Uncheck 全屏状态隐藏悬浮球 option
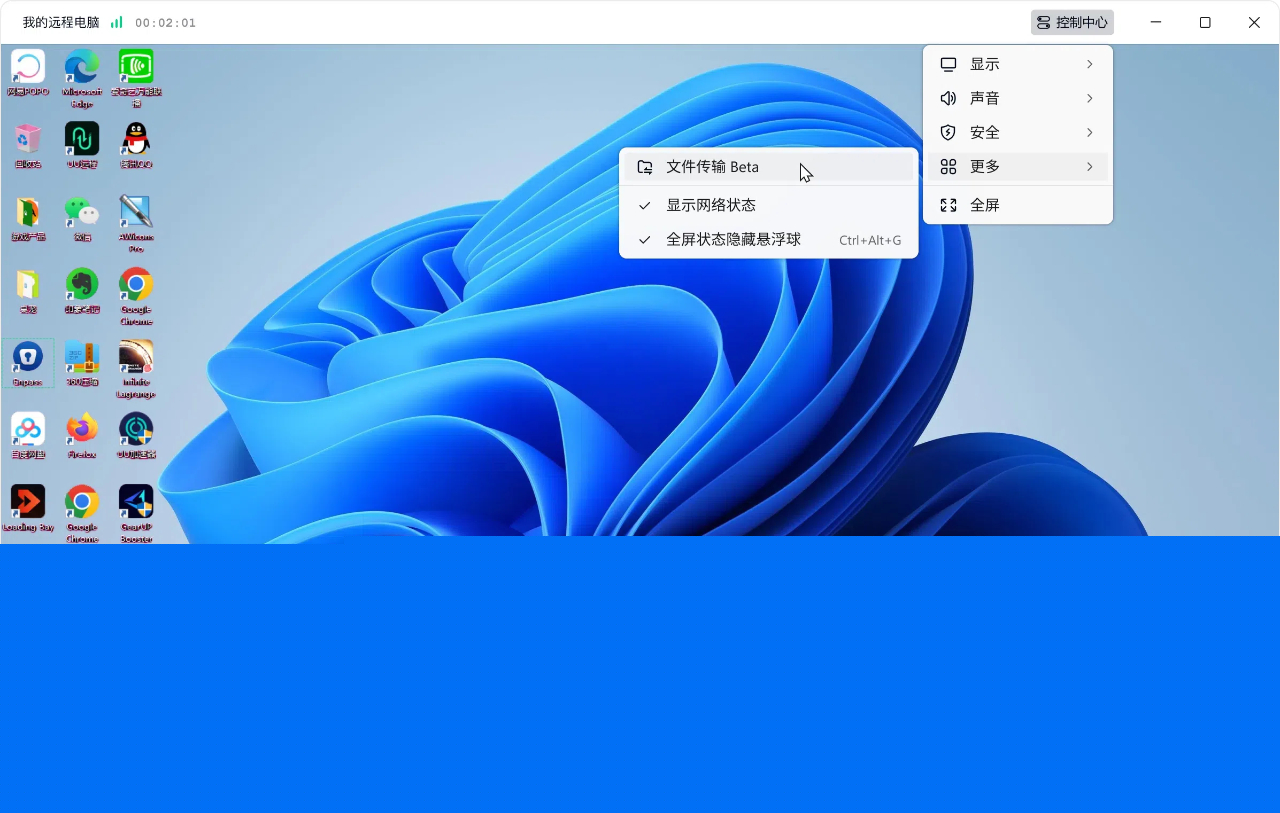Image resolution: width=1280 pixels, height=813 pixels. tap(736, 240)
